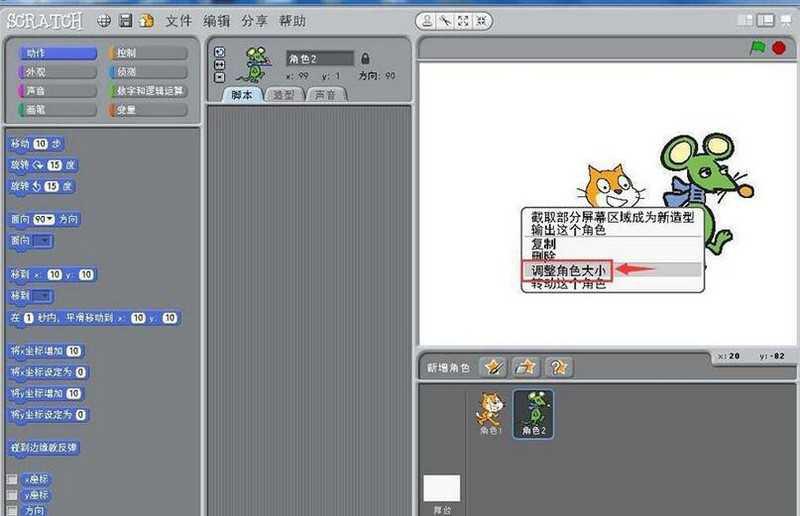The height and width of the screenshot is (516, 800).
Task: Click the 角色1 cat sprite thumbnail
Action: tap(489, 411)
